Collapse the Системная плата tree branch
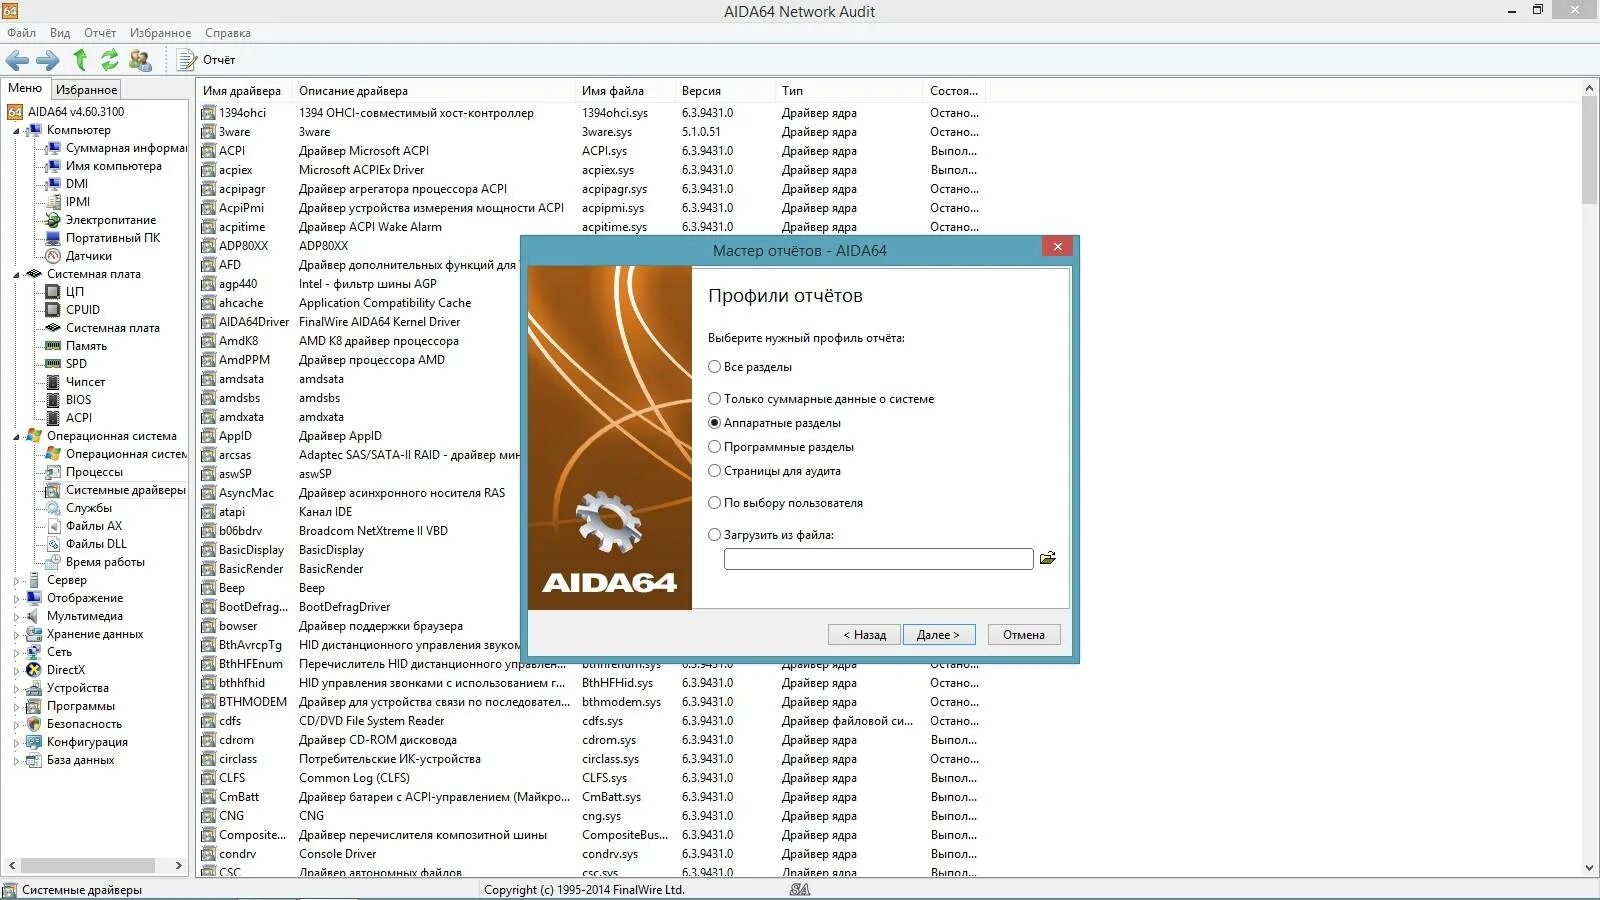Screen dimensions: 1600x900 pyautogui.click(x=16, y=275)
